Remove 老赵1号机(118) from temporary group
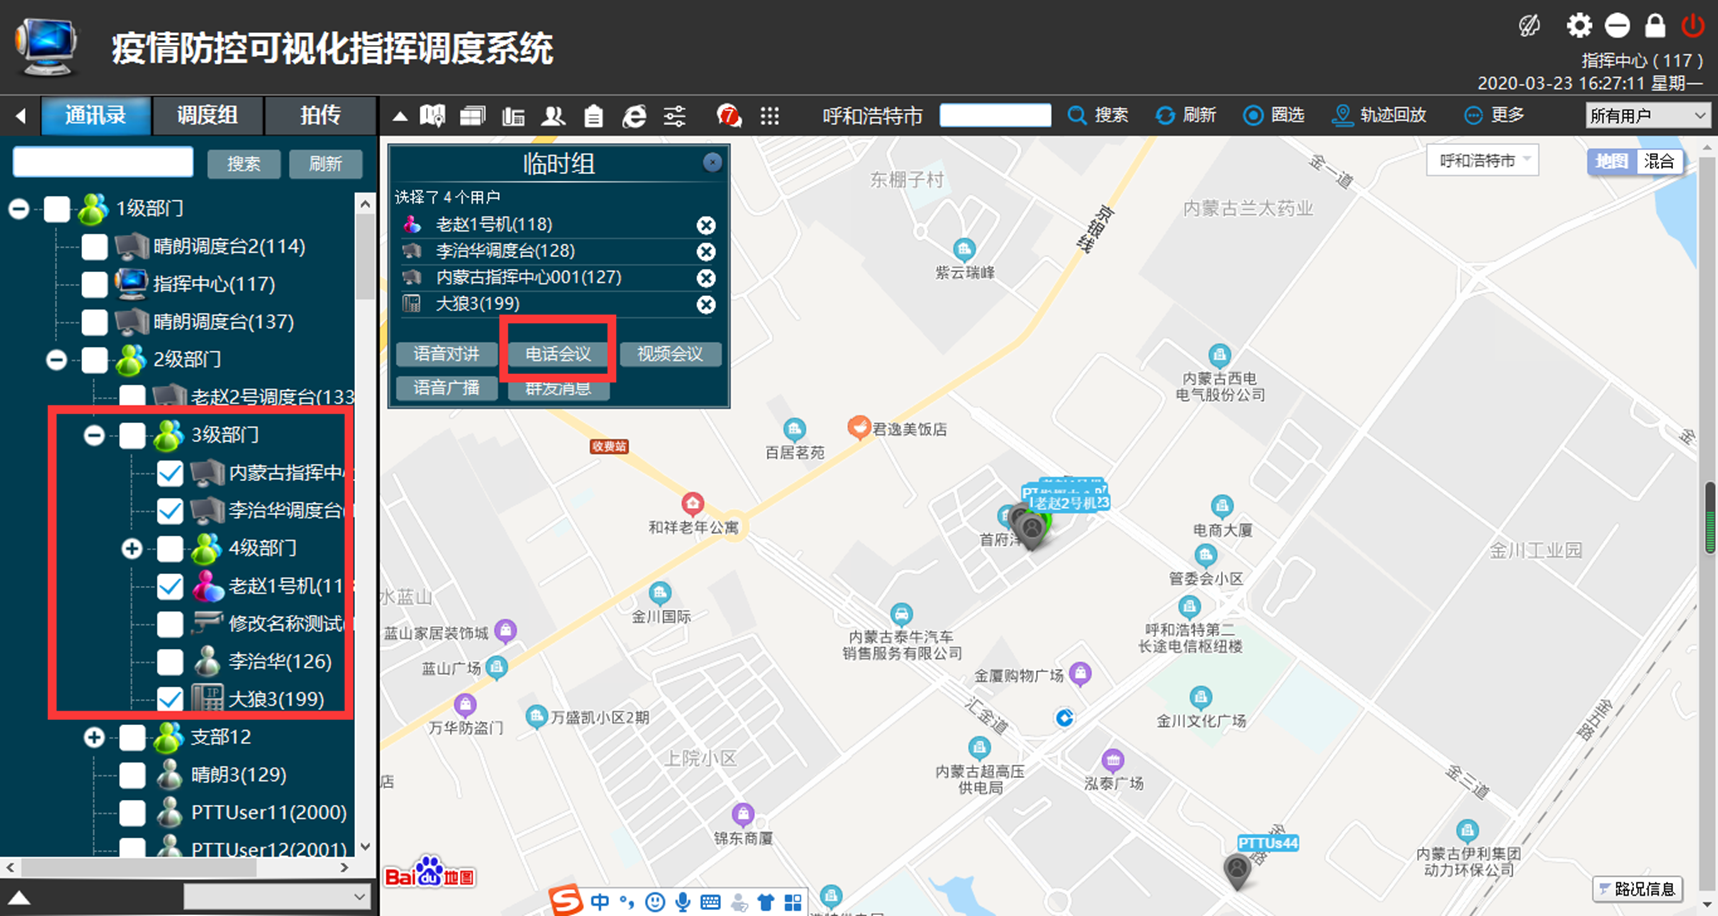1718x916 pixels. (x=706, y=225)
